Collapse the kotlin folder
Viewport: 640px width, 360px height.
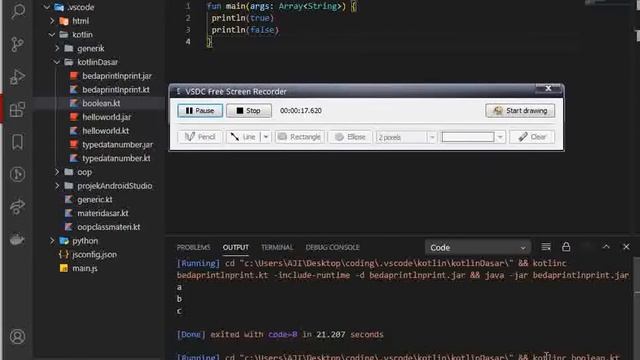pos(52,35)
